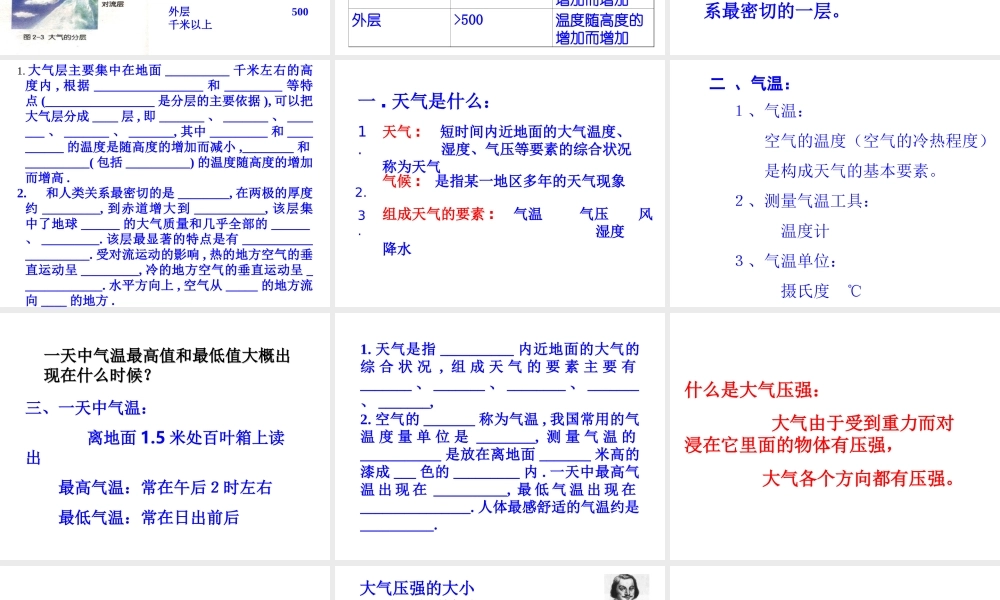Click the line 最低气温：常在日出前后

pos(149,517)
